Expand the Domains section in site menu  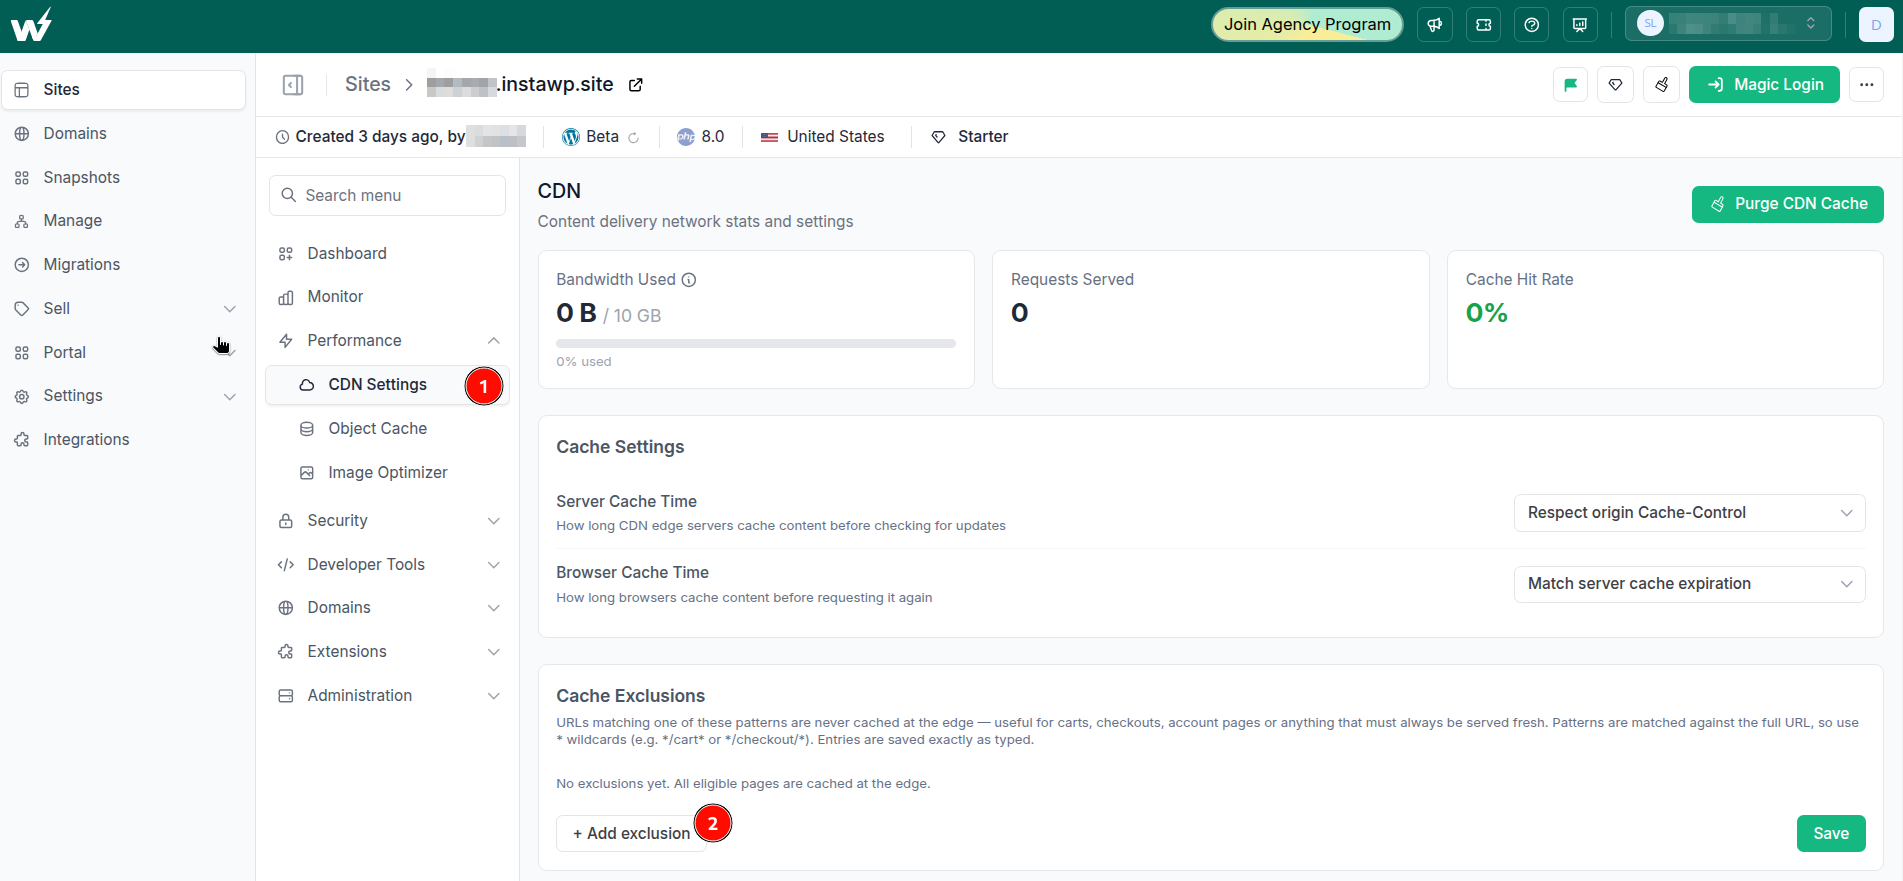pyautogui.click(x=494, y=608)
